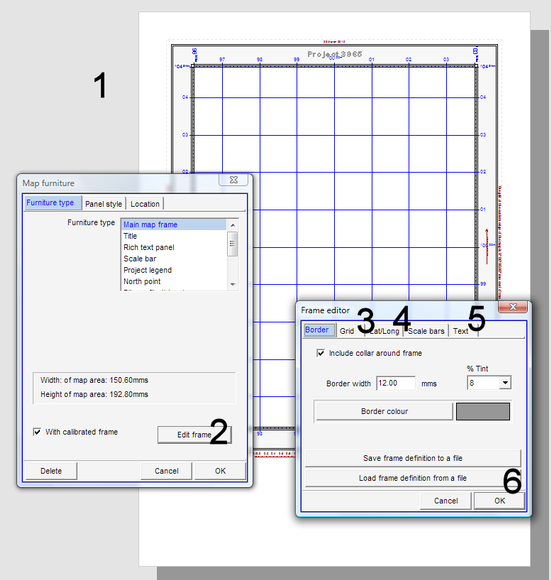Confirm Map furniture dialog with OK
The height and width of the screenshot is (580, 551).
[220, 471]
